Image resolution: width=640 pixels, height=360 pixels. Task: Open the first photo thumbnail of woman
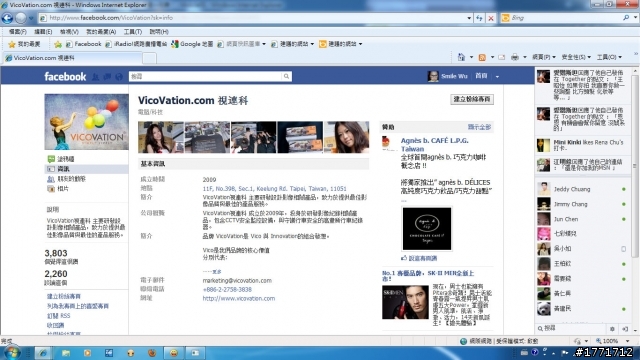click(x=160, y=137)
